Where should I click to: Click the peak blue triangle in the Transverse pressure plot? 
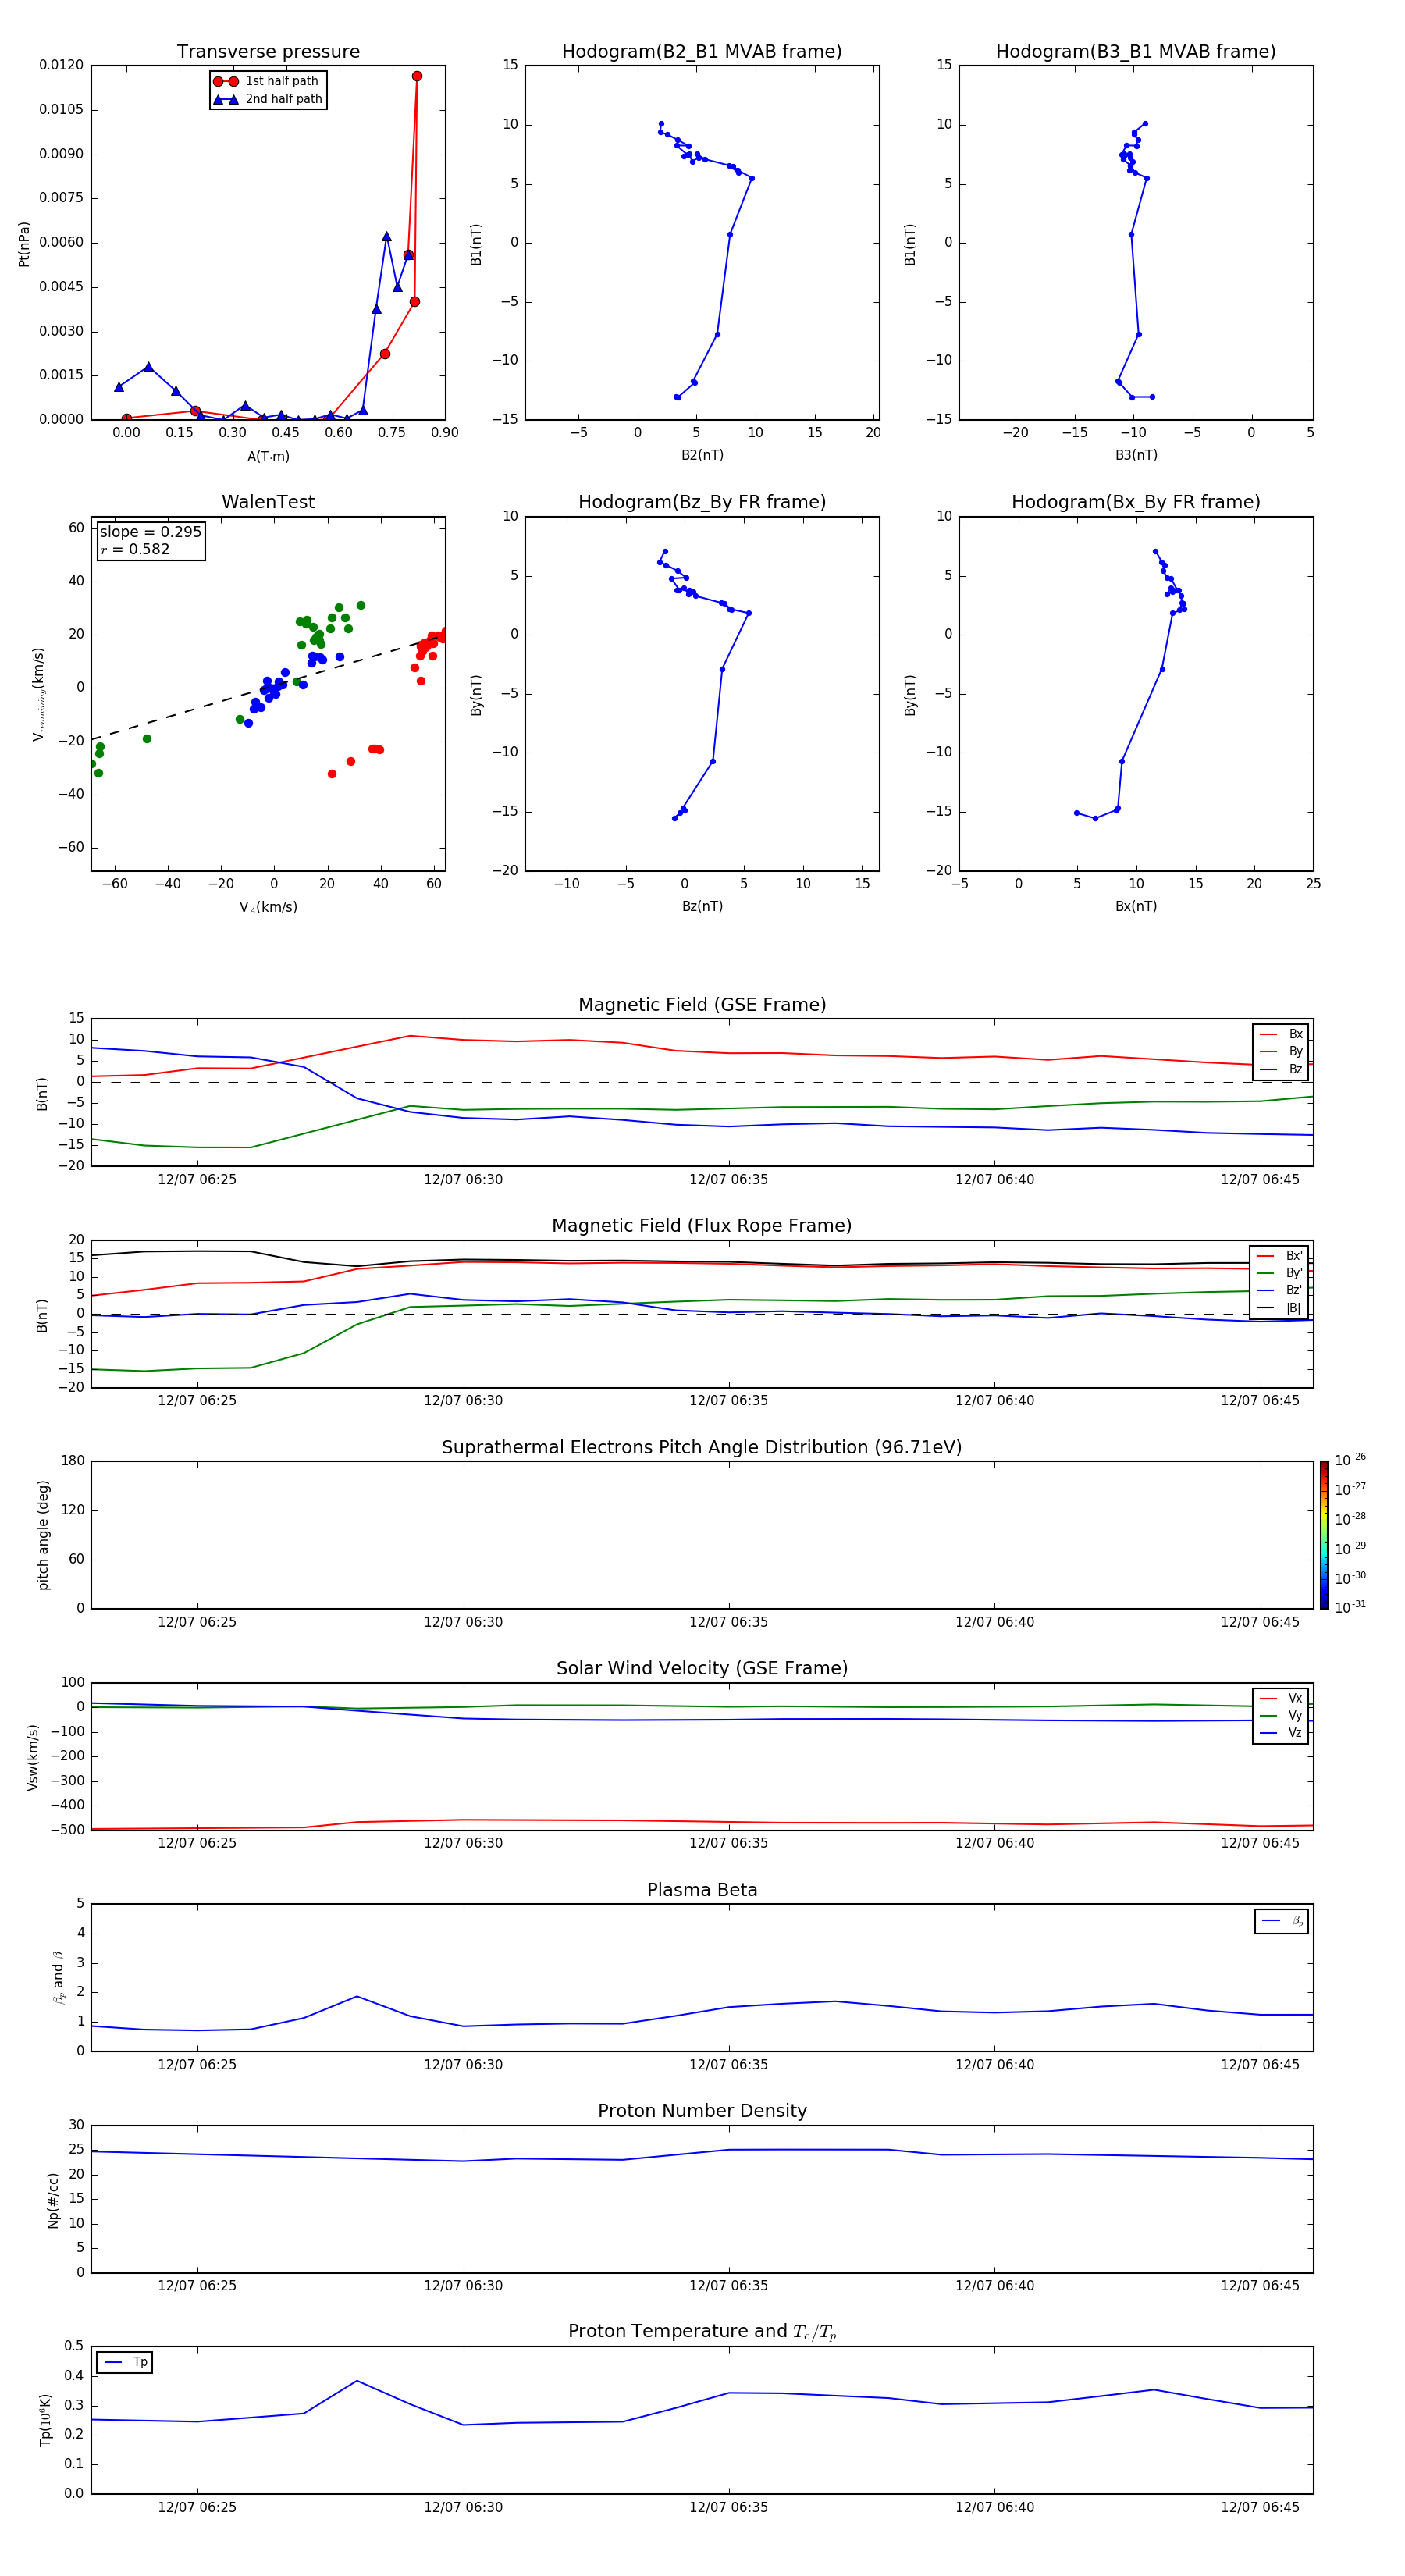(386, 236)
